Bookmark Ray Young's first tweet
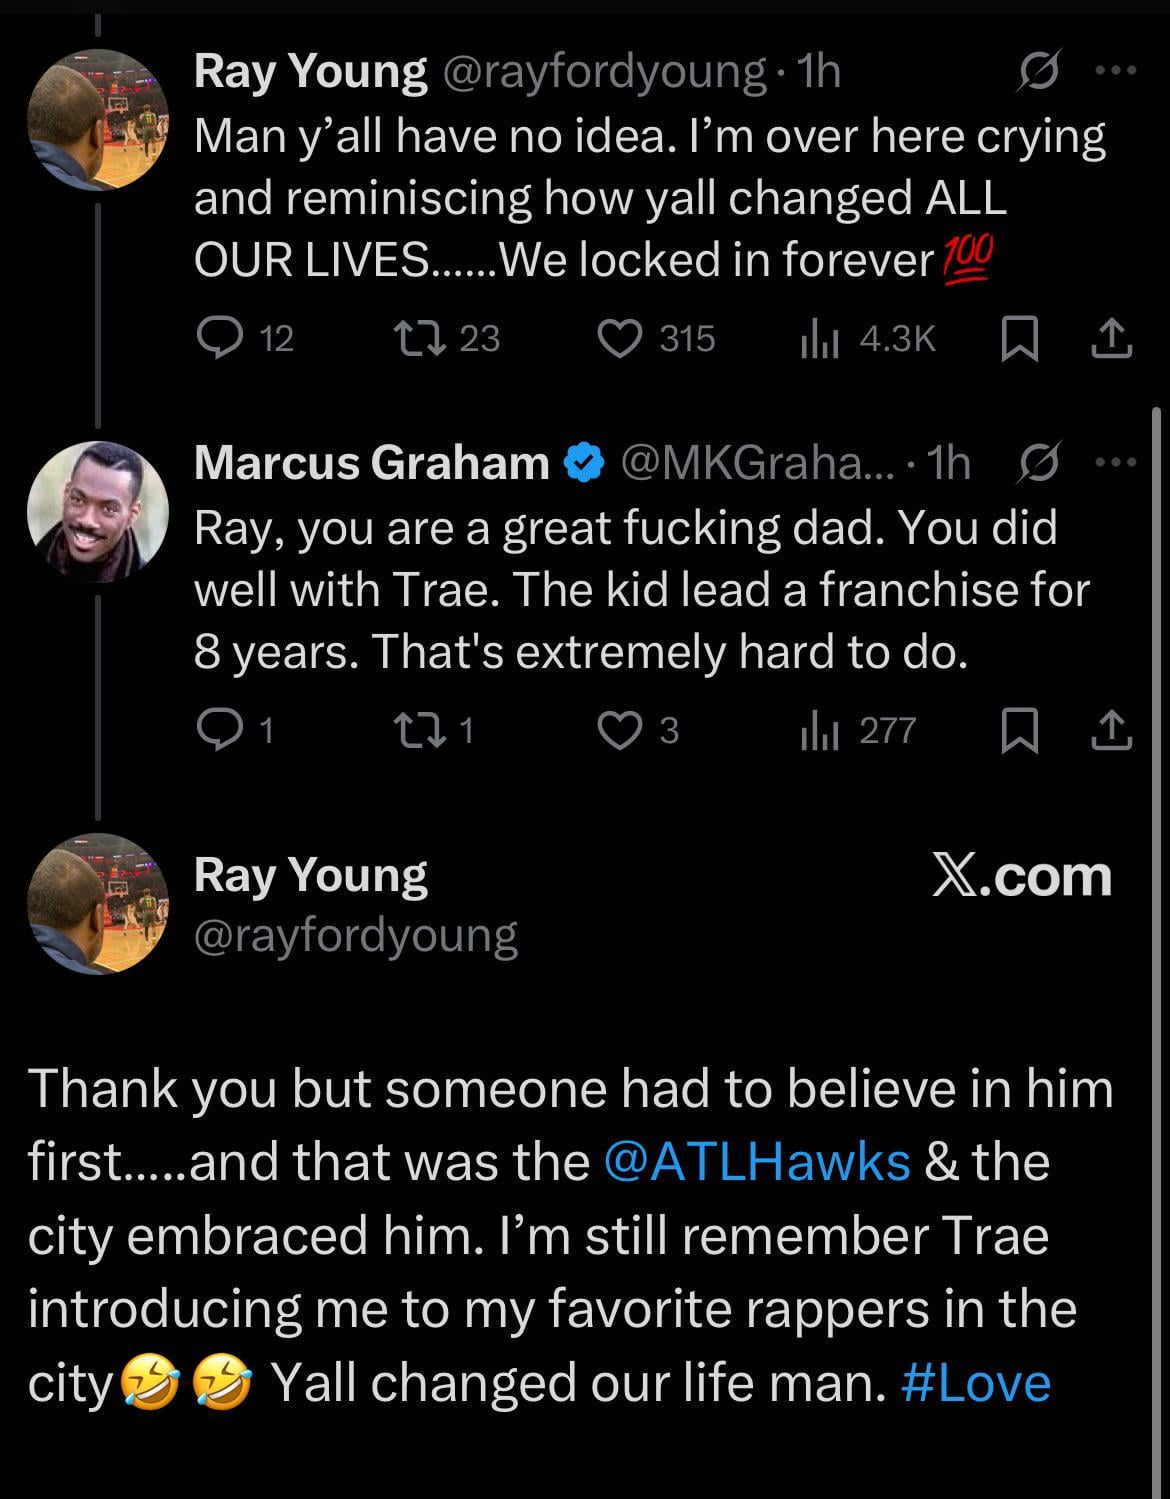The height and width of the screenshot is (1499, 1170). [x=1018, y=340]
